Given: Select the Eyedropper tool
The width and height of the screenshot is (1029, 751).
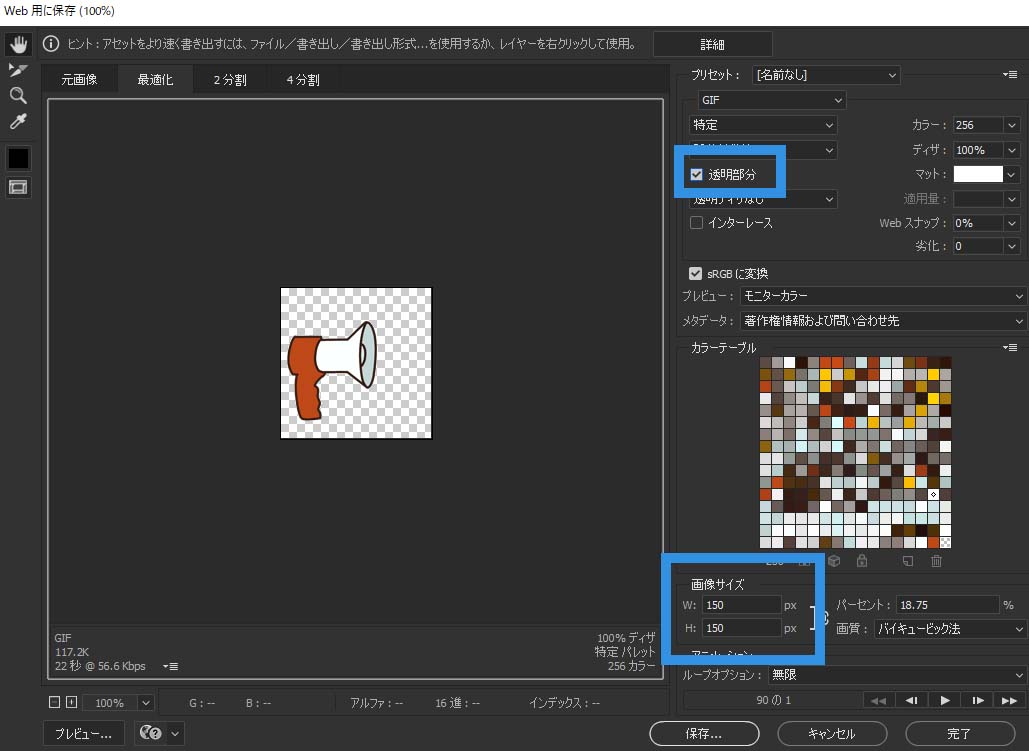Looking at the screenshot, I should (18, 122).
